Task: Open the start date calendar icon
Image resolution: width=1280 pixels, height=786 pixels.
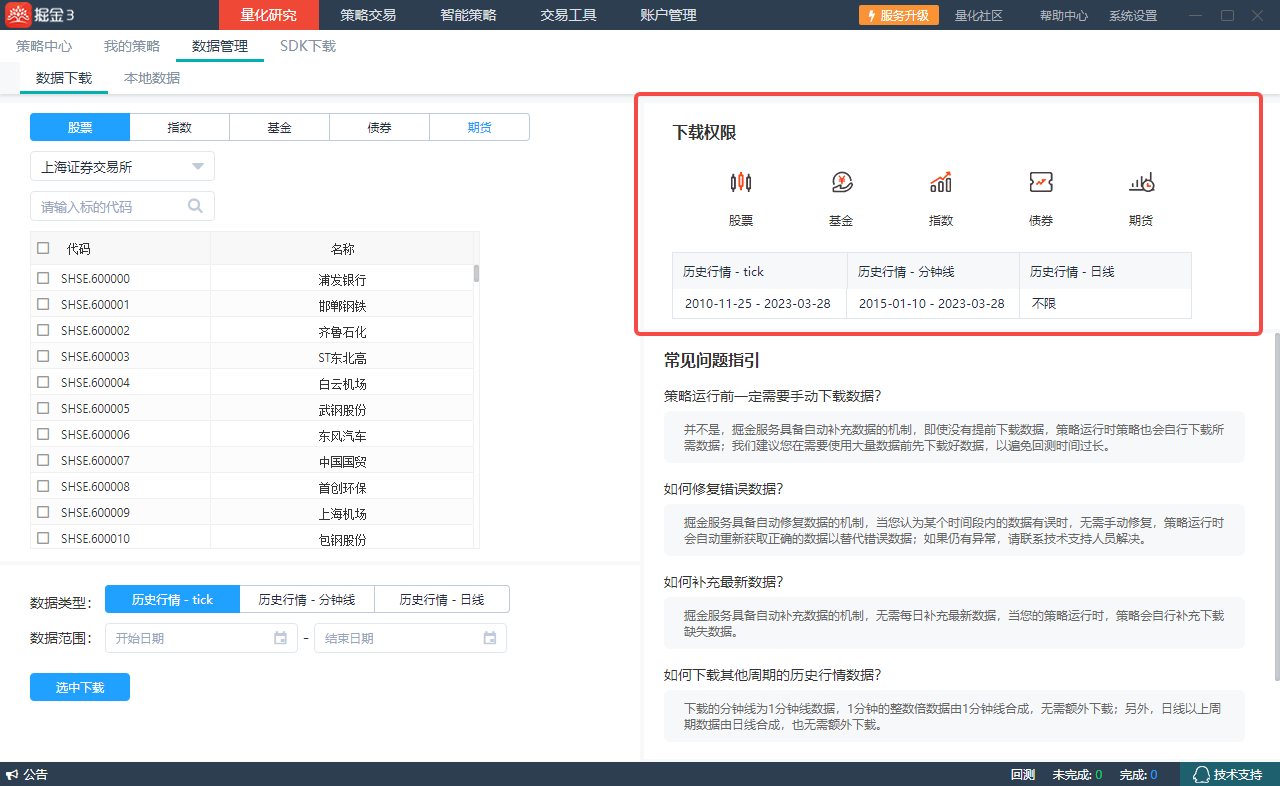Action: pyautogui.click(x=280, y=638)
